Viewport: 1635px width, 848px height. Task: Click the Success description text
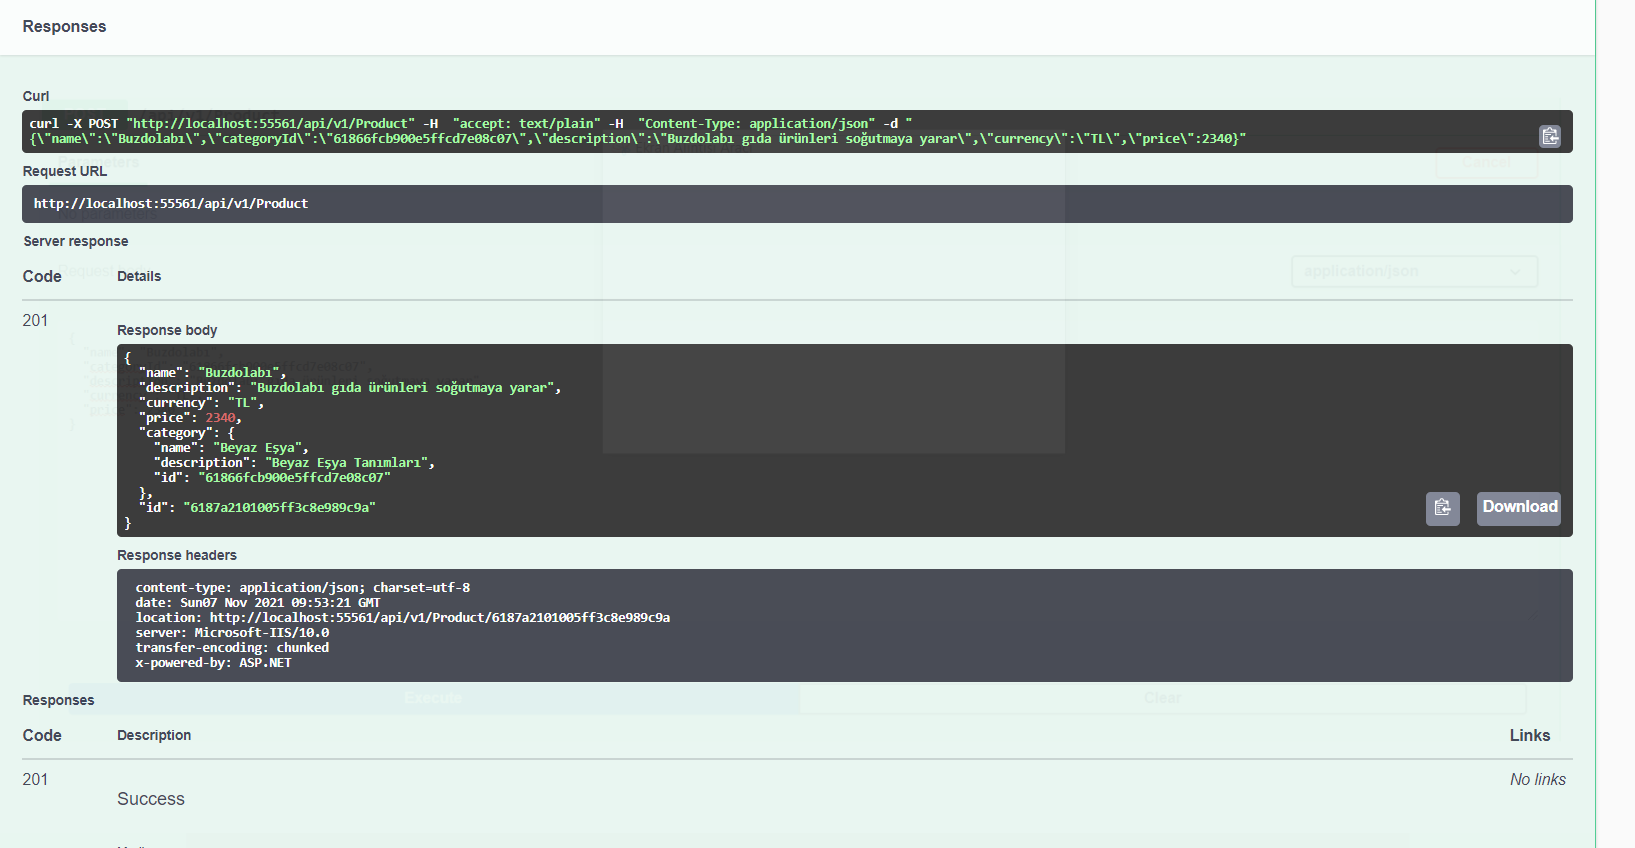tap(151, 799)
